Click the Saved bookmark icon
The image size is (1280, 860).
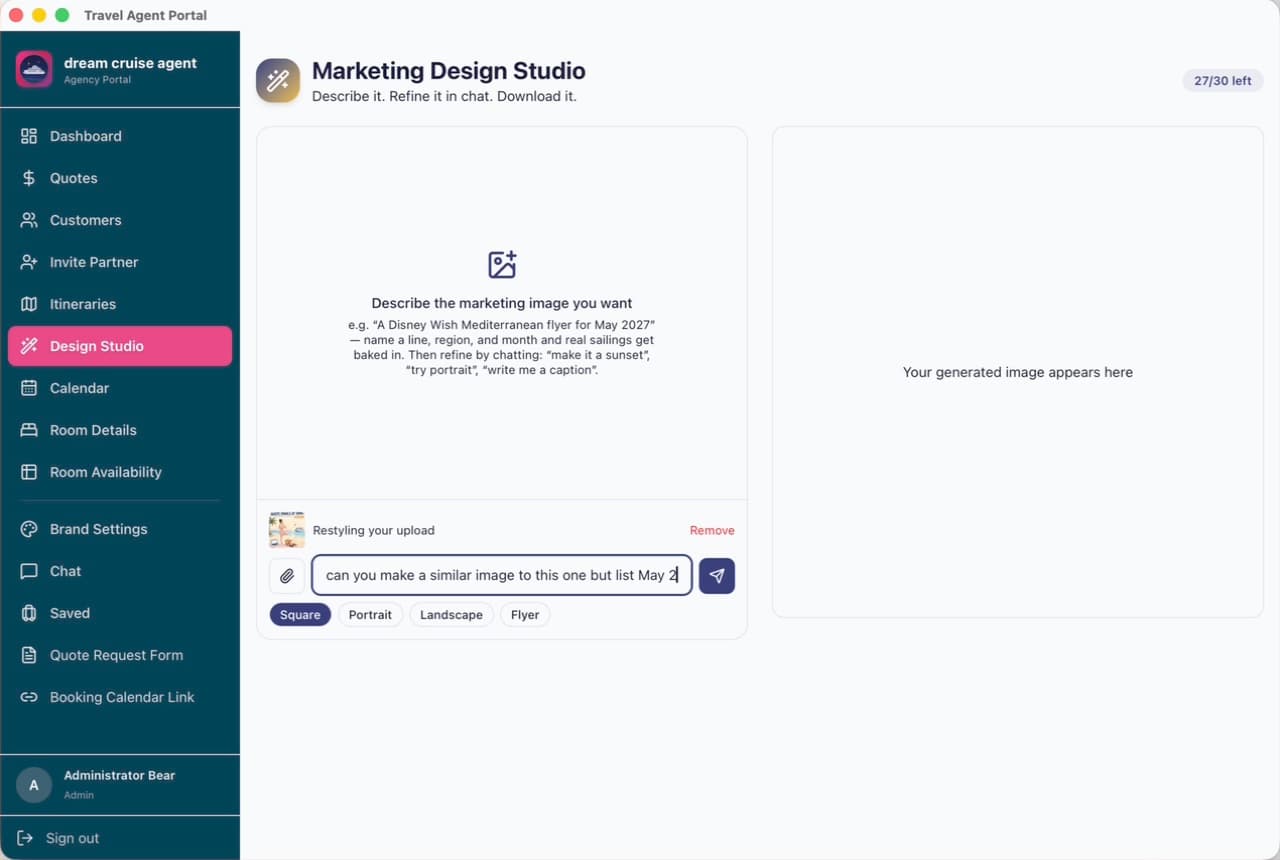pyautogui.click(x=29, y=613)
